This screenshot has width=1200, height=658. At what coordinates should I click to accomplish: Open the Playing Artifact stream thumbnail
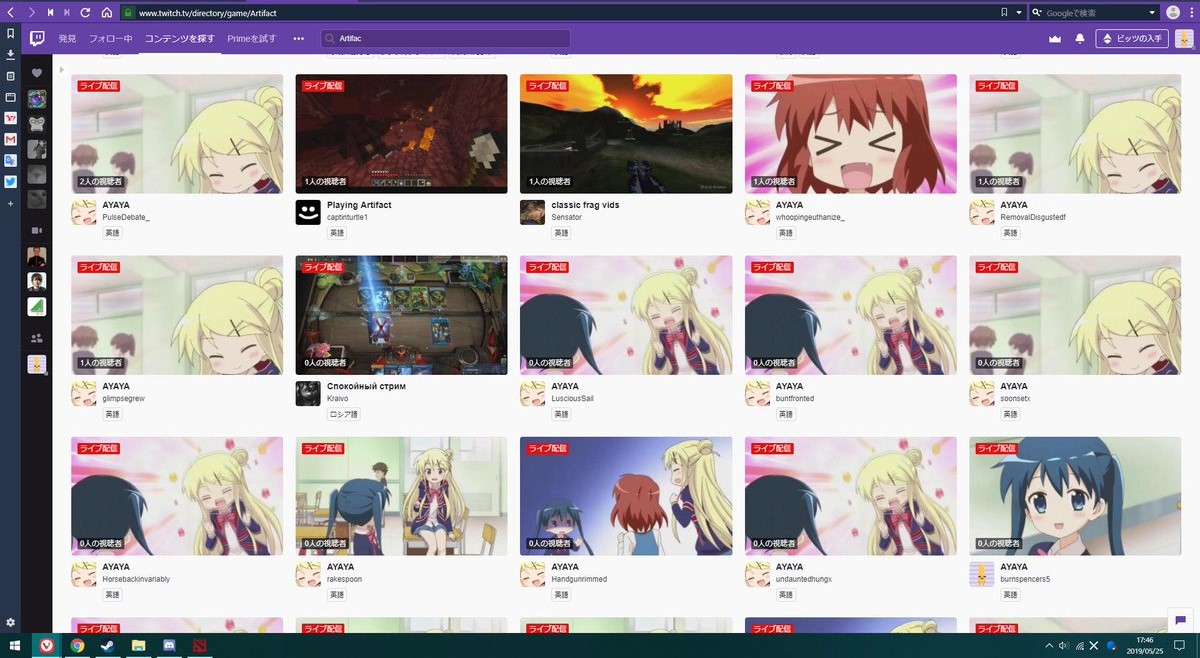pyautogui.click(x=401, y=134)
